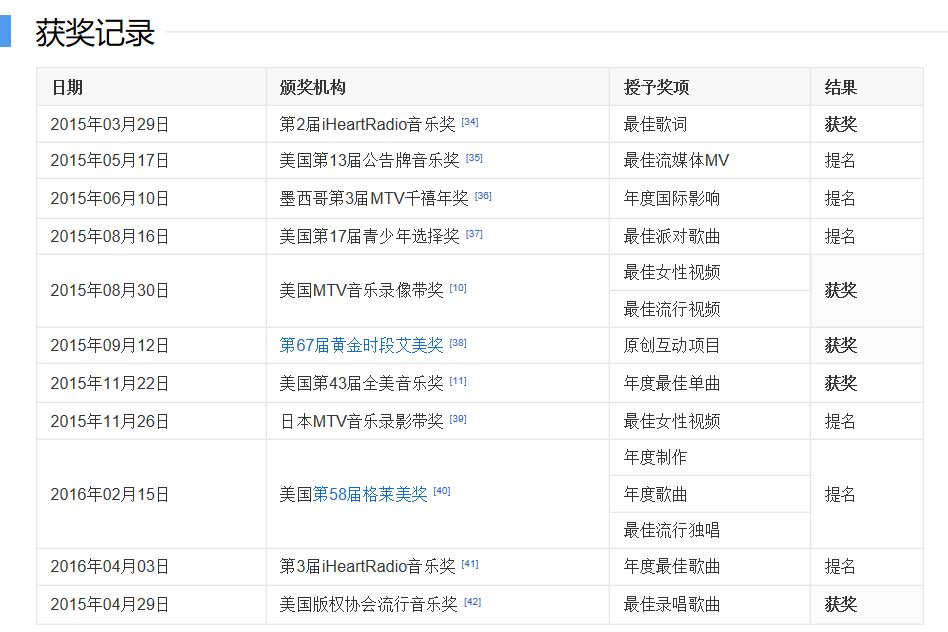The height and width of the screenshot is (632, 948).
Task: Open reference [41] beside 第3届iHeartRadio音乐奖
Action: [470, 564]
